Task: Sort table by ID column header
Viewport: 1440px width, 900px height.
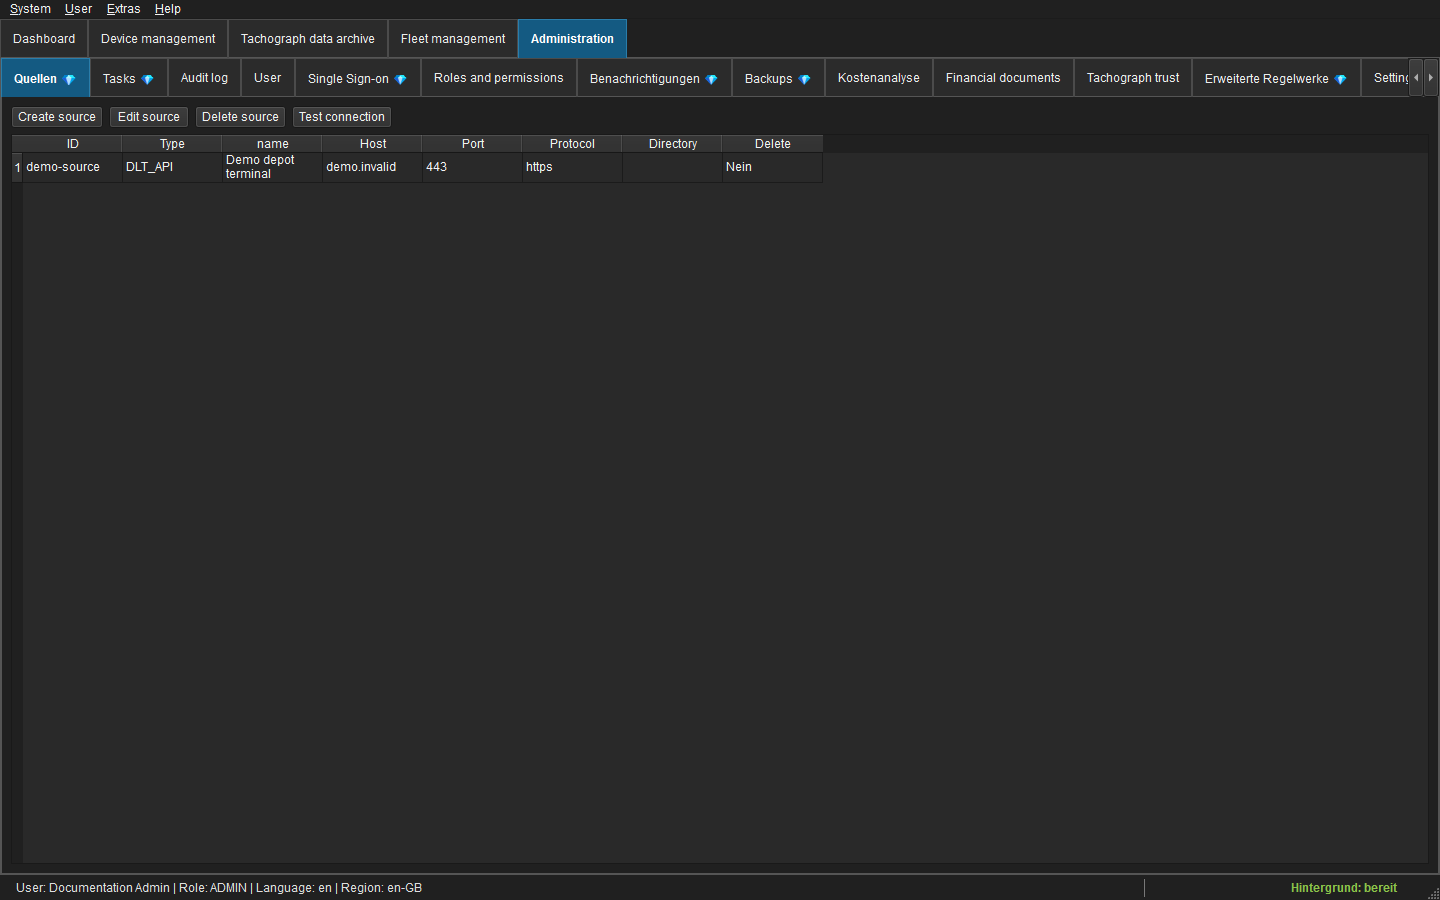Action: [x=72, y=144]
